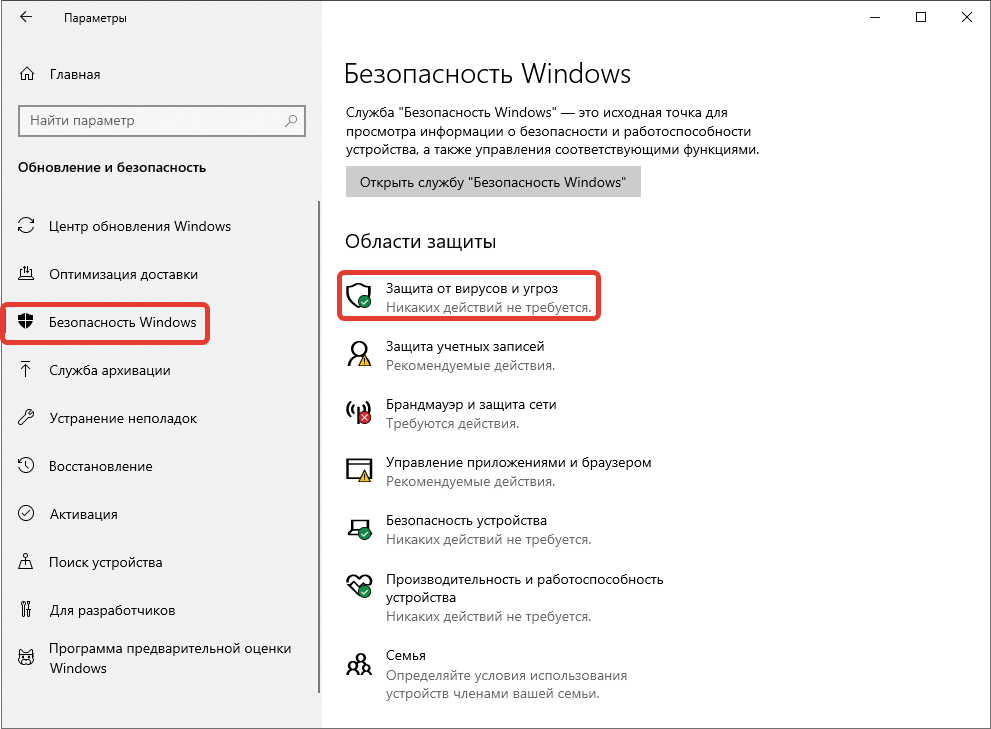
Task: Select Оптимизация доставки in sidebar
Action: tap(123, 274)
